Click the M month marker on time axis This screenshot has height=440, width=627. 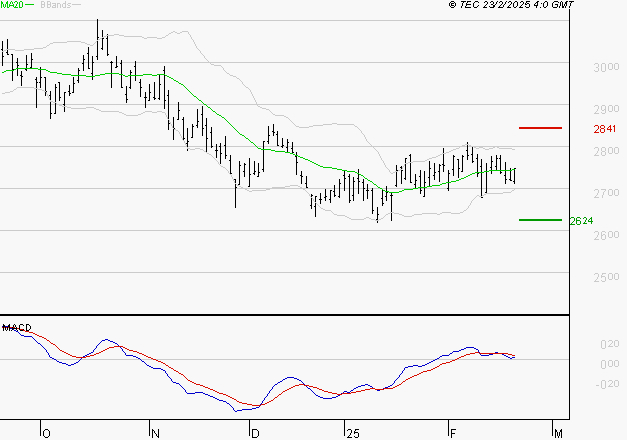point(558,434)
